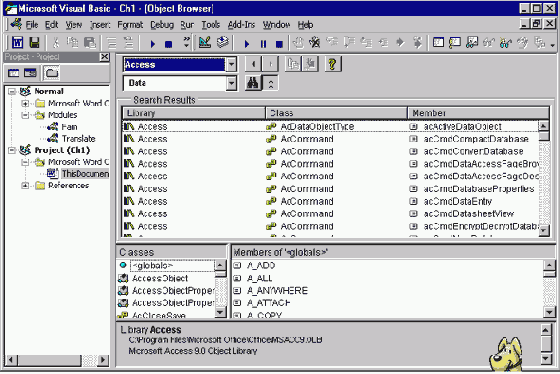Click the Cut scissors icon
The width and height of the screenshot is (560, 374).
pyautogui.click(x=56, y=43)
